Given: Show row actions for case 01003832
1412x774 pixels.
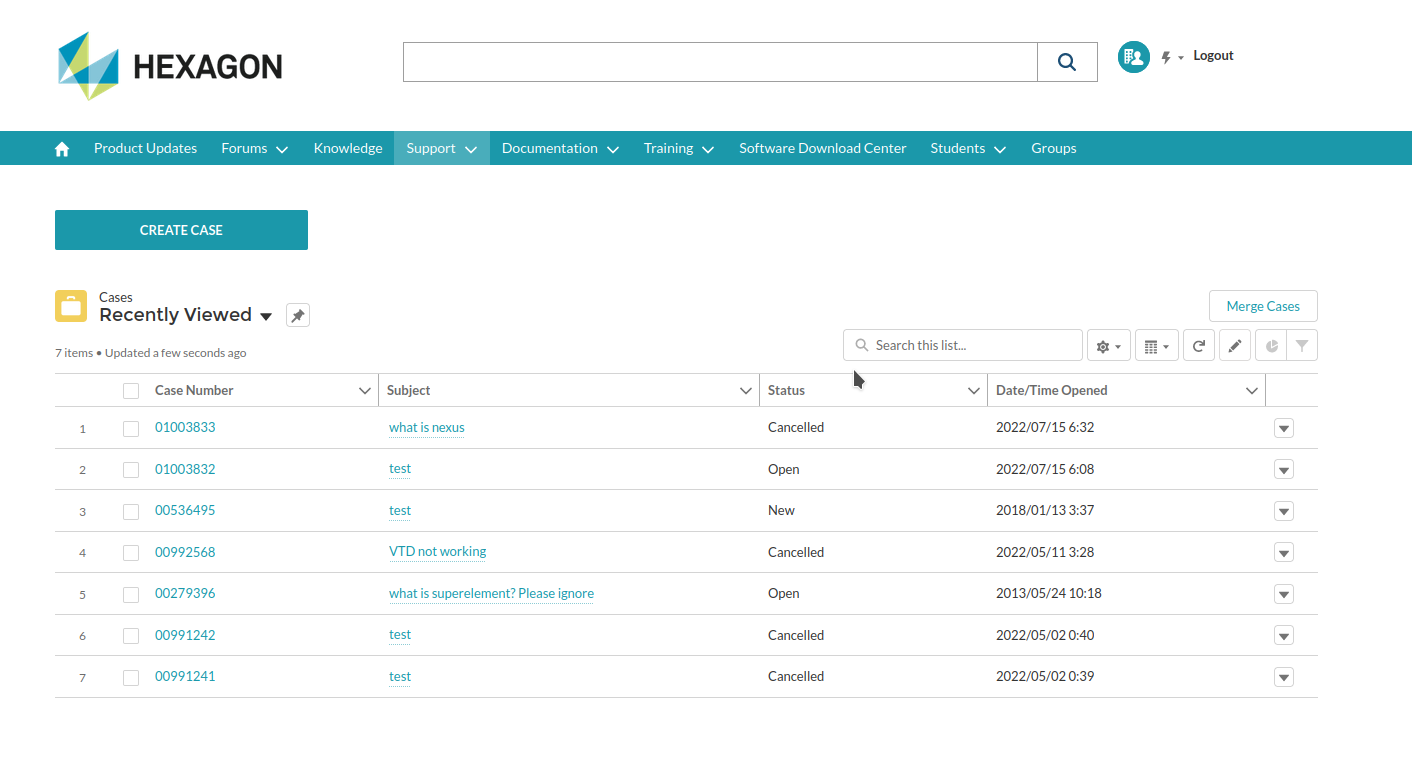Looking at the screenshot, I should point(1285,470).
